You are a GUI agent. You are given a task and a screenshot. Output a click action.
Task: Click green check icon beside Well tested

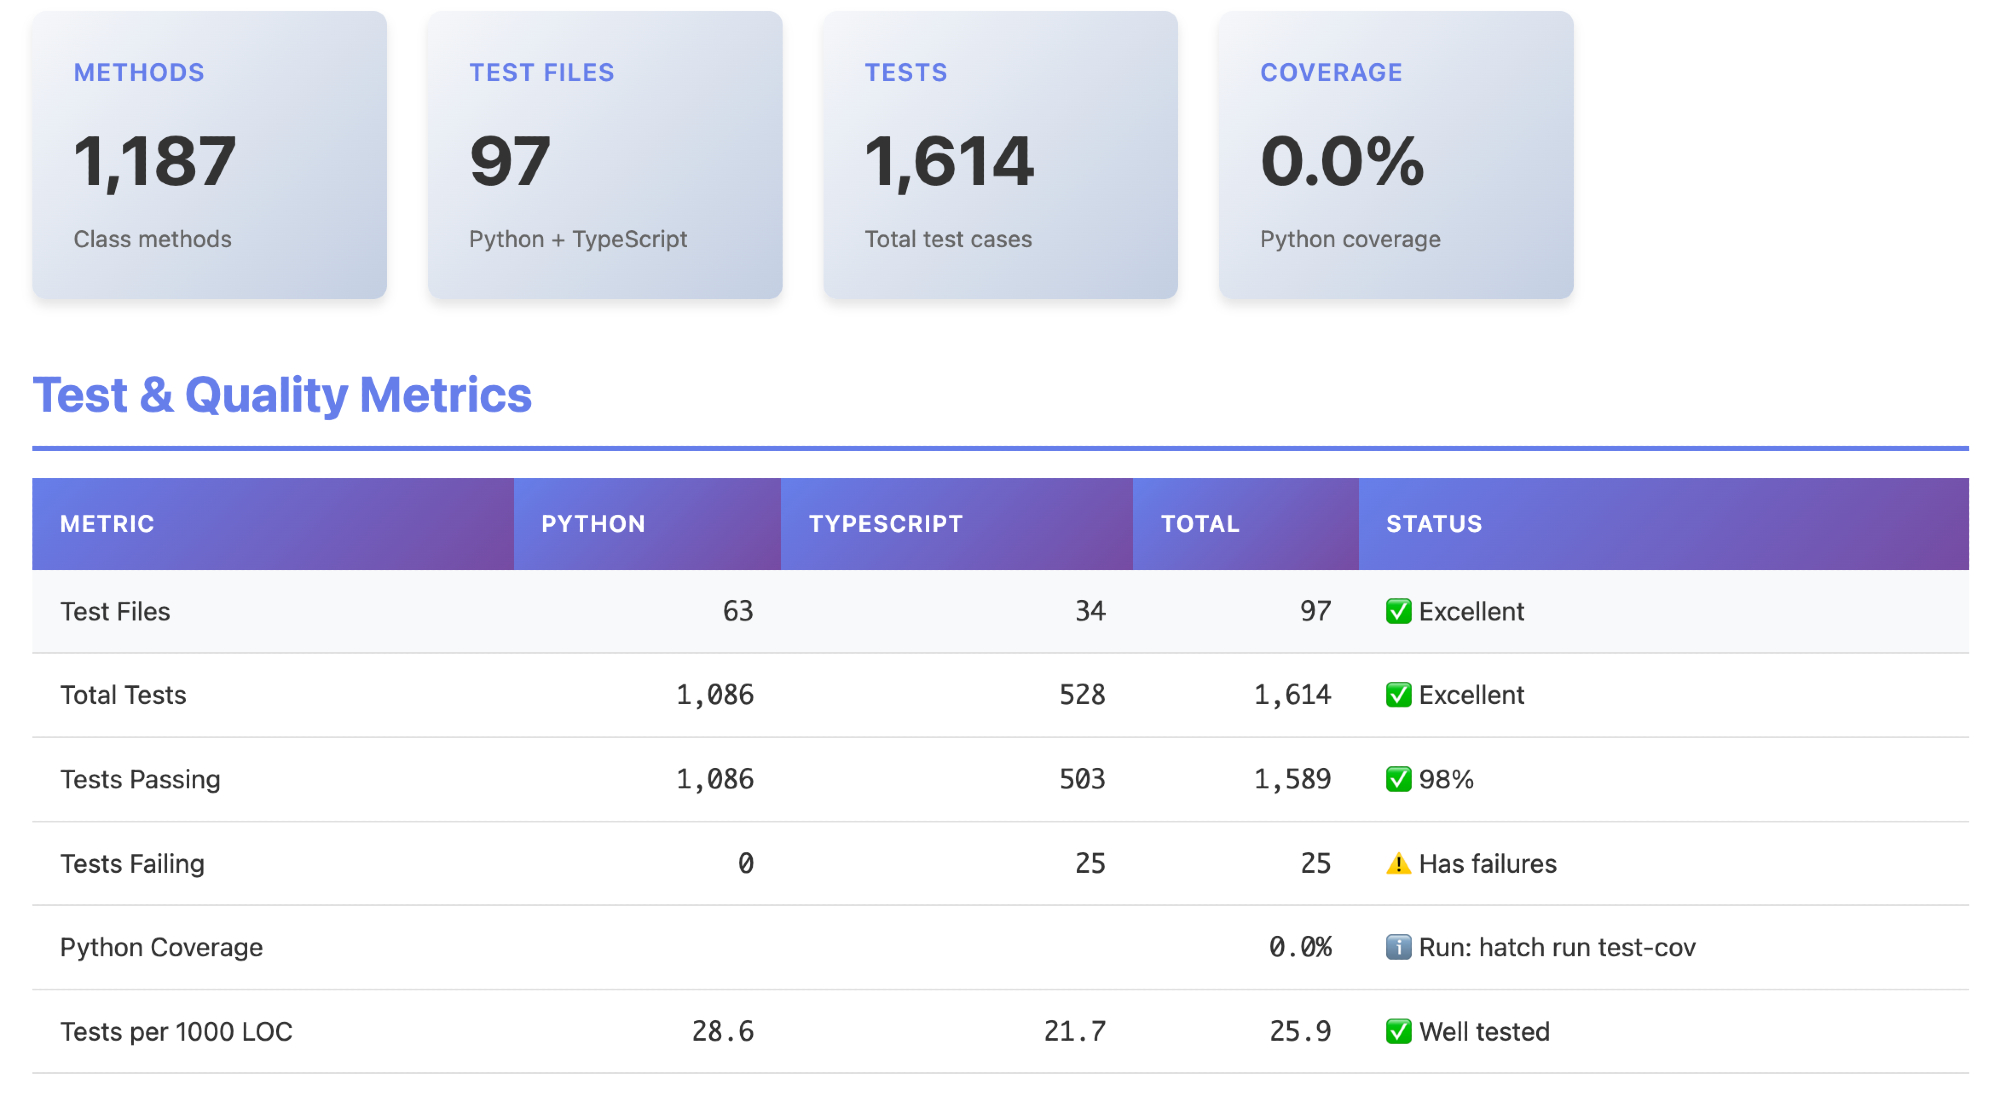1398,1031
